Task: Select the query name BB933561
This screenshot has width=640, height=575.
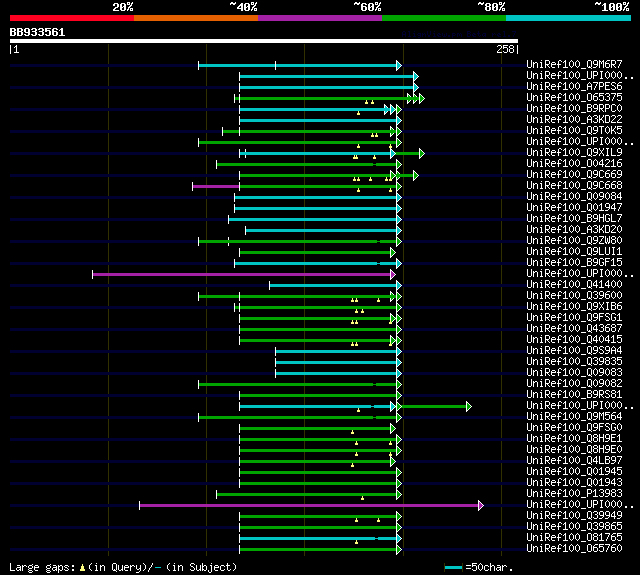Action: pyautogui.click(x=37, y=32)
